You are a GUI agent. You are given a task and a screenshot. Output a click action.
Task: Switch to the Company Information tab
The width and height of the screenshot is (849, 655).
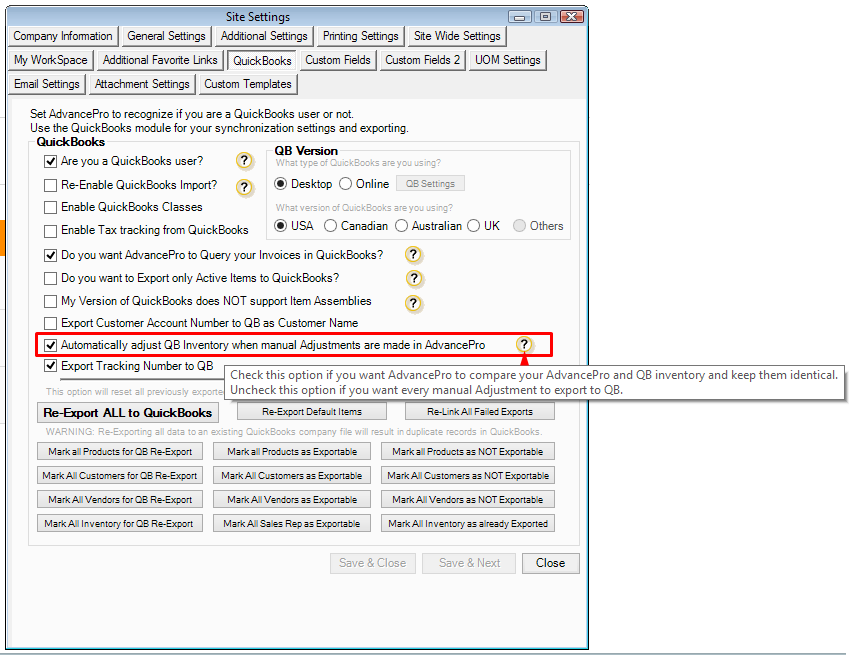pyautogui.click(x=63, y=36)
